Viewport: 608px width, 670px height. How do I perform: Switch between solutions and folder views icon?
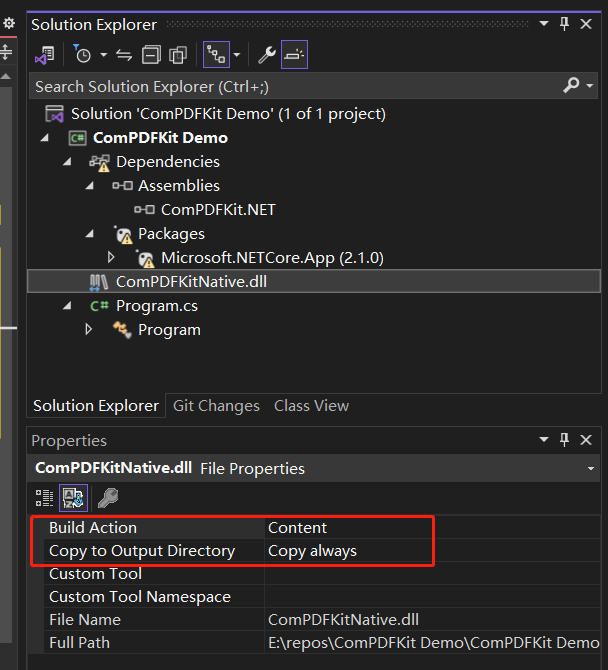44,55
